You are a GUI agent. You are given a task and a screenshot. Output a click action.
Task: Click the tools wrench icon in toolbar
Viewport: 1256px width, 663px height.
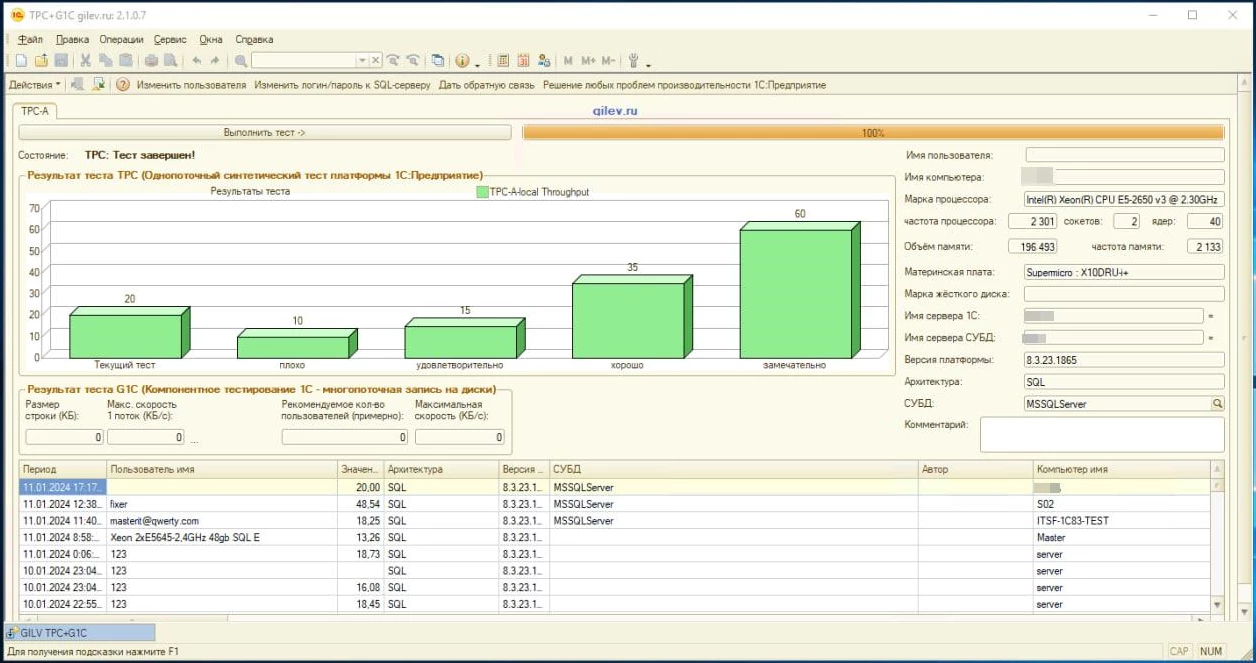(635, 61)
